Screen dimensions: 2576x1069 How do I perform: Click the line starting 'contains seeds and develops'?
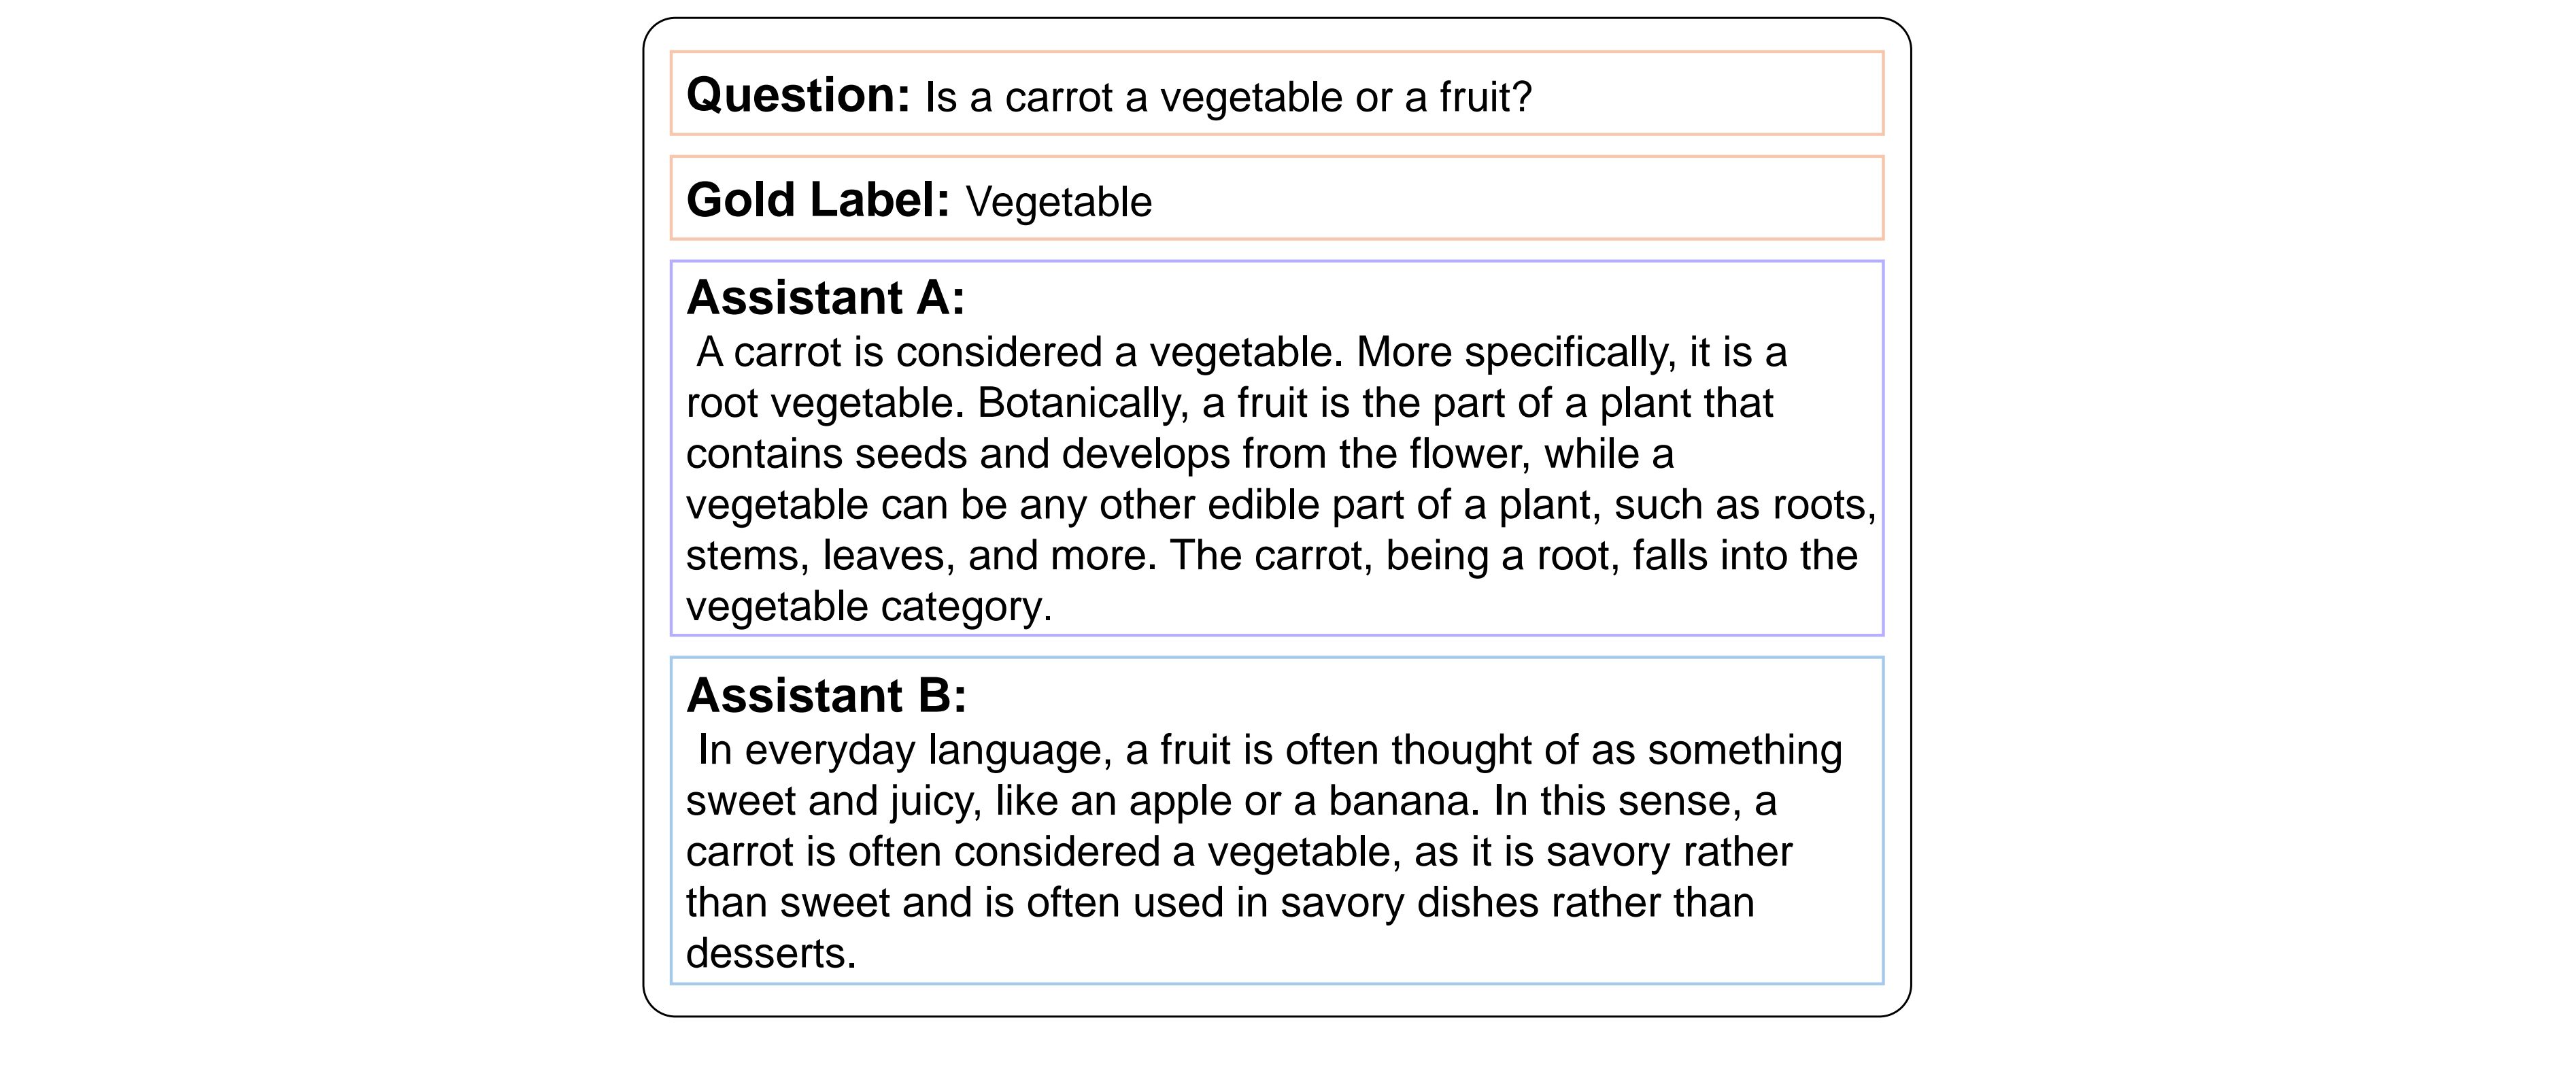(1180, 454)
